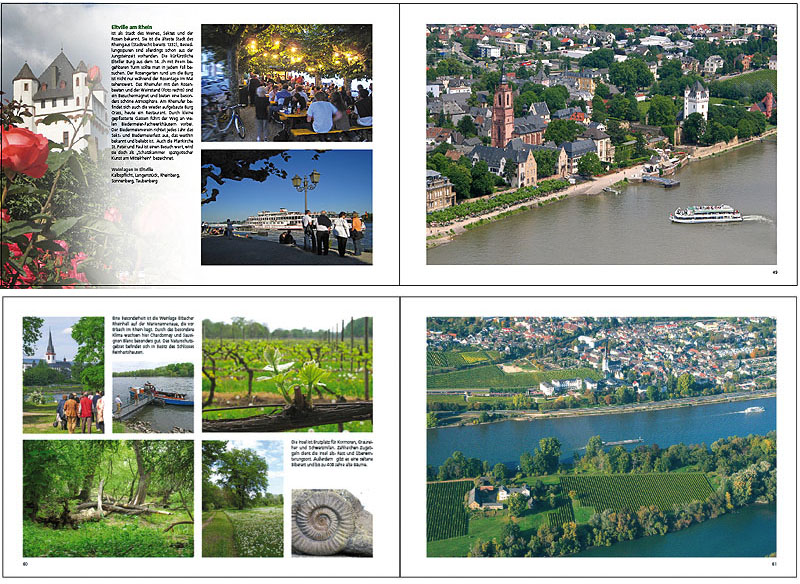Select the ferry boat with passengers photo

pos(153,402)
